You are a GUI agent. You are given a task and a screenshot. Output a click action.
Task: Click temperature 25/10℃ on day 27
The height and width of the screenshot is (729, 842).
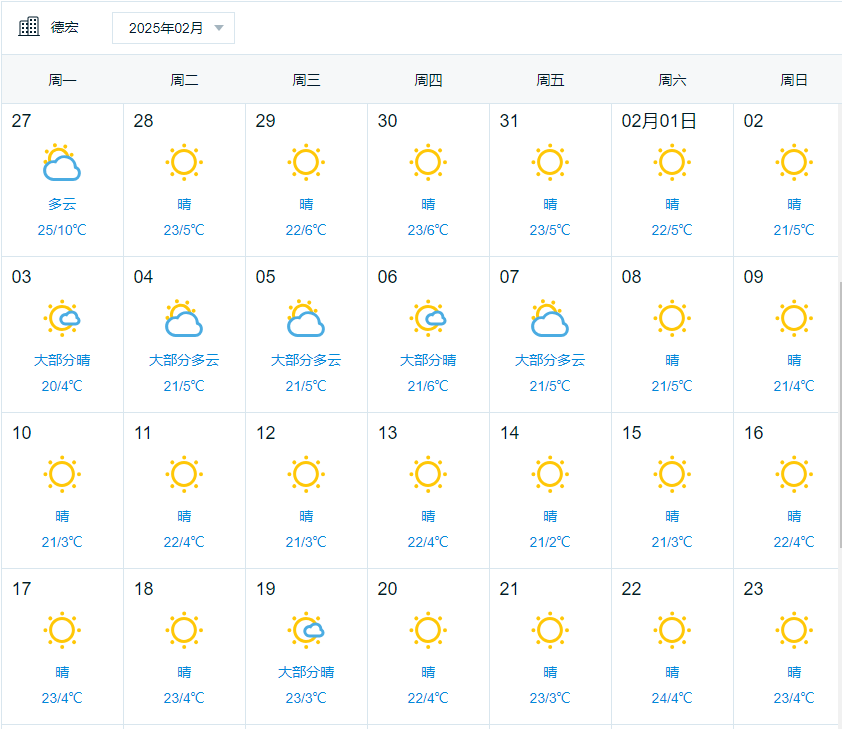(x=62, y=230)
